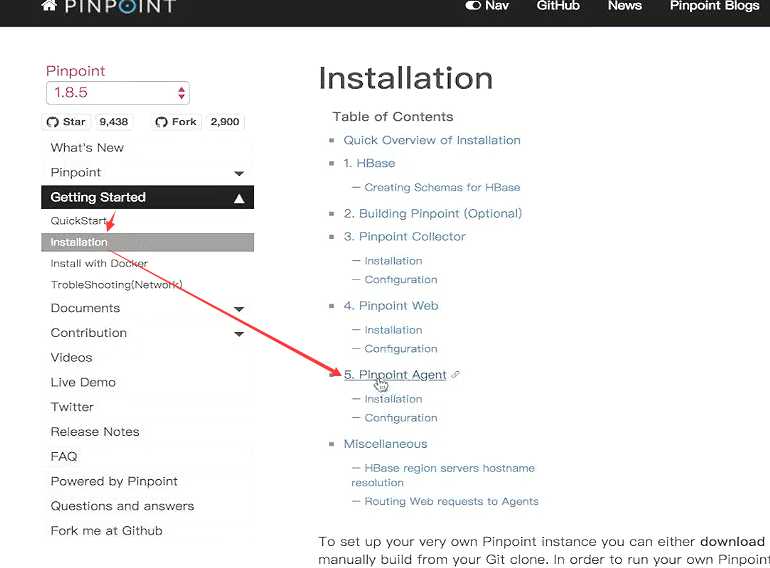Expand the Pinpoint sidebar section
This screenshot has width=770, height=568.
(147, 173)
